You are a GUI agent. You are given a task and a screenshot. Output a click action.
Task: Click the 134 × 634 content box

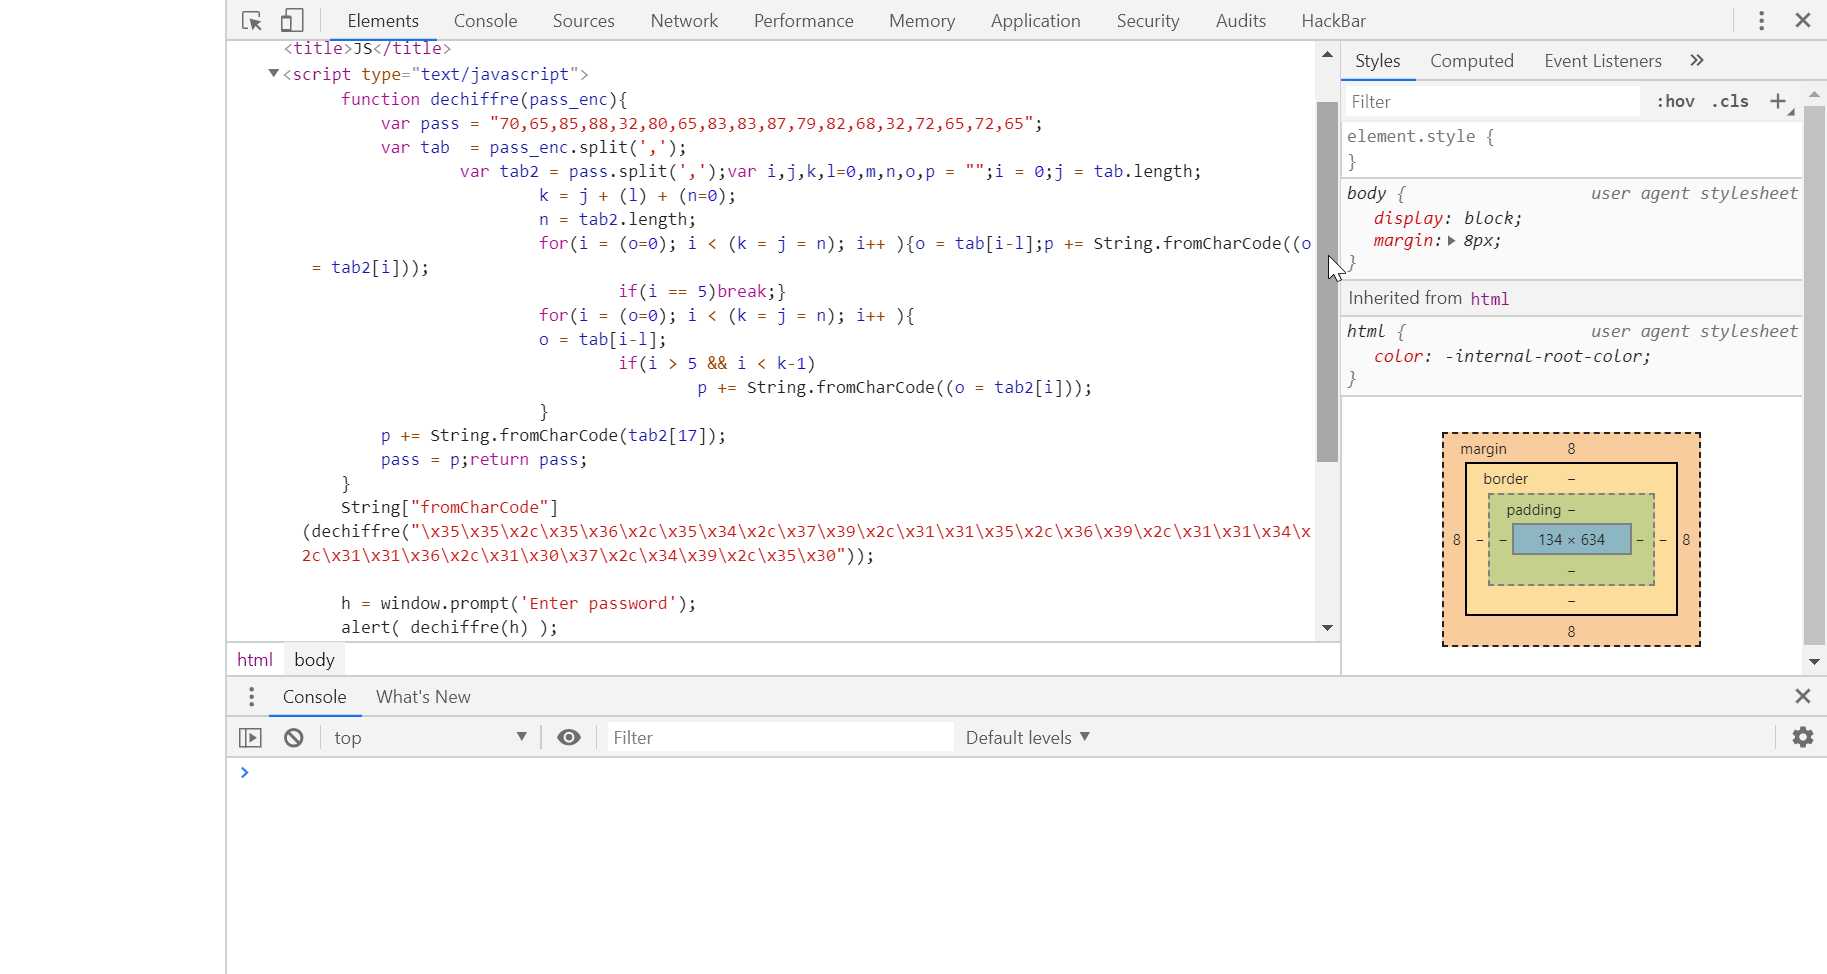point(1571,540)
